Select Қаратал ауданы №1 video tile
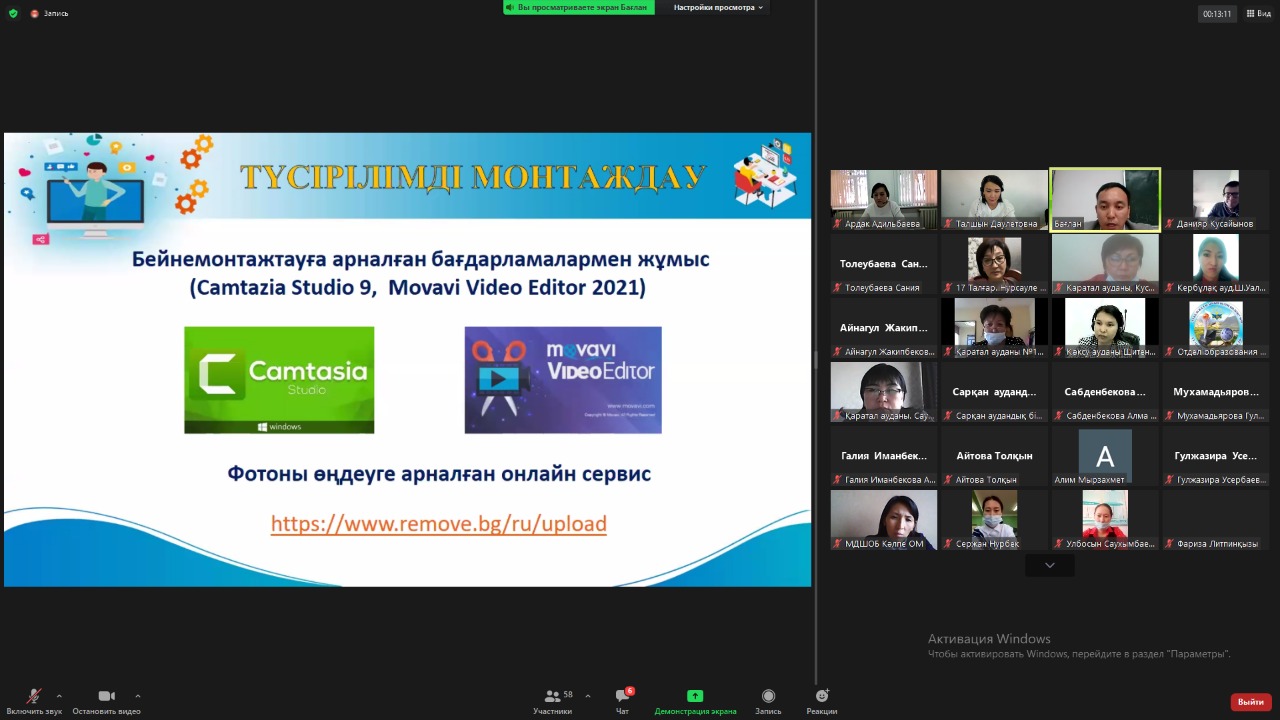The width and height of the screenshot is (1280, 720). [994, 328]
